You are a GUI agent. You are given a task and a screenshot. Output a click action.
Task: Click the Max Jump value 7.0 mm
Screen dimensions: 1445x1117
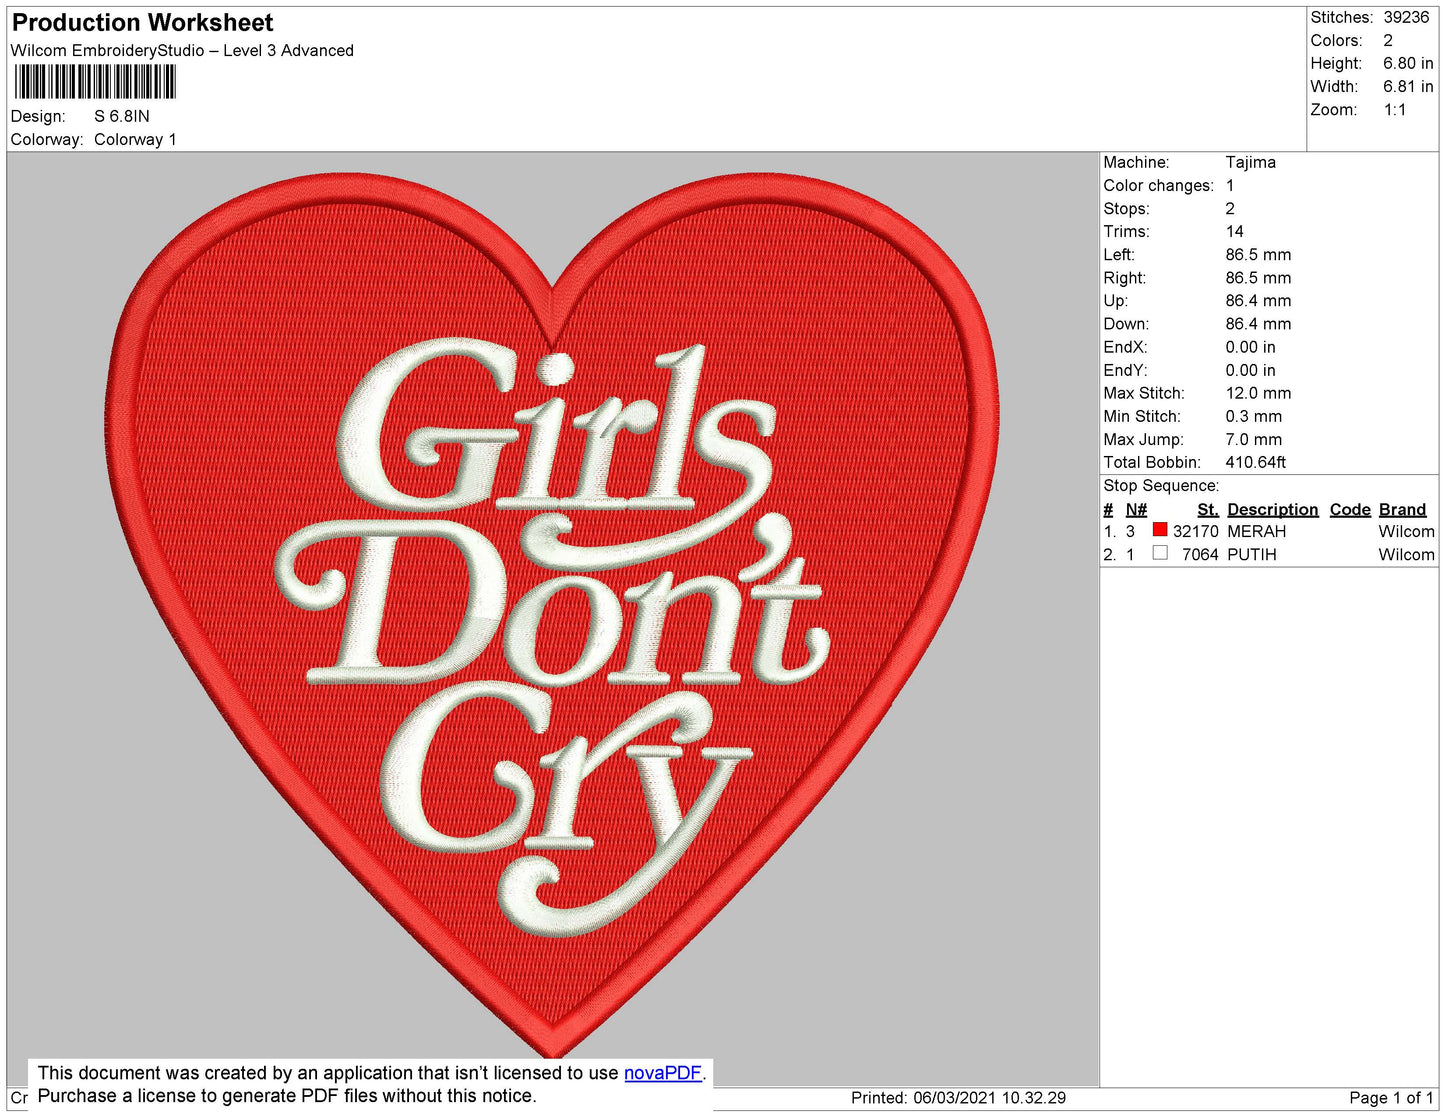pos(1253,439)
